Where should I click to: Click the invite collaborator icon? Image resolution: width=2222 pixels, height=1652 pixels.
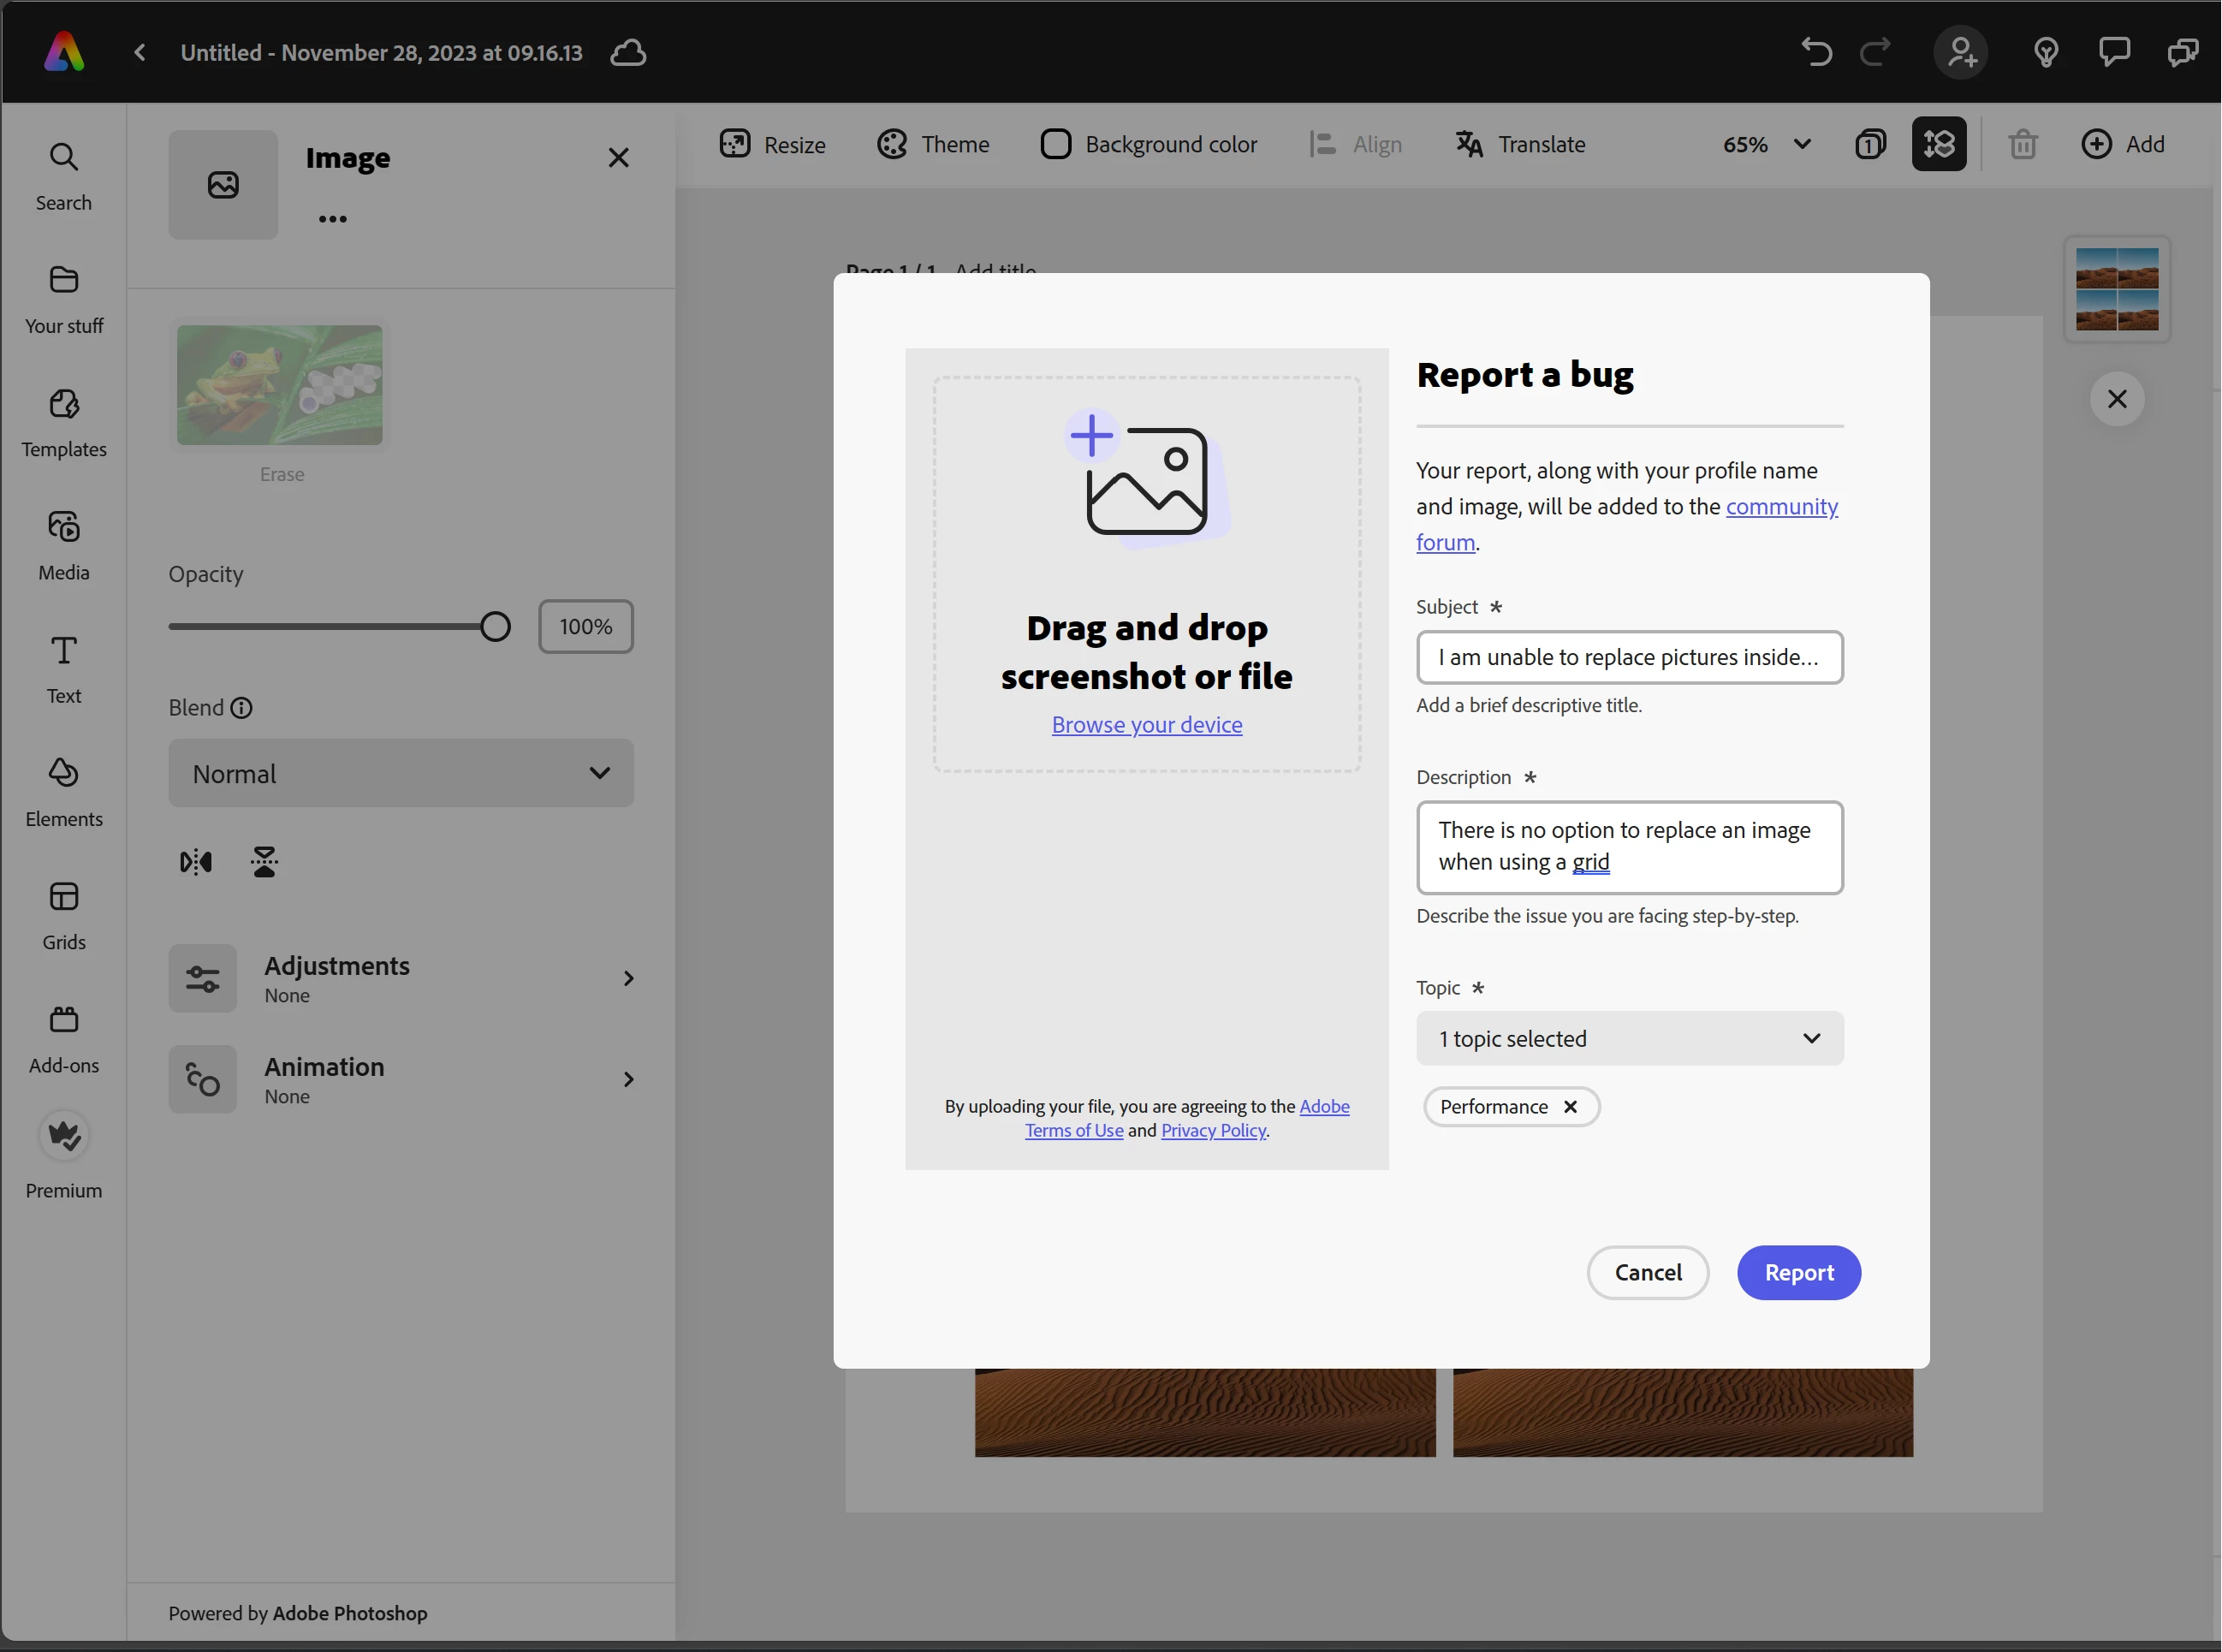tap(1961, 52)
